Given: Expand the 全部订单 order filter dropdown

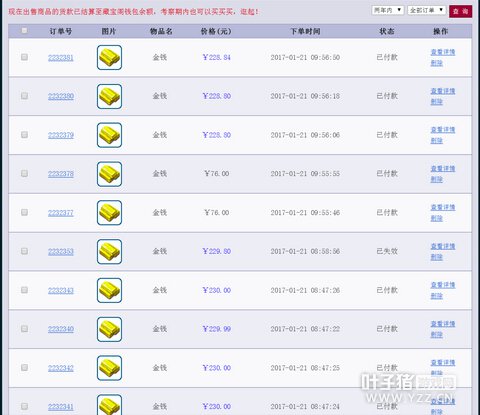Looking at the screenshot, I should 427,10.
